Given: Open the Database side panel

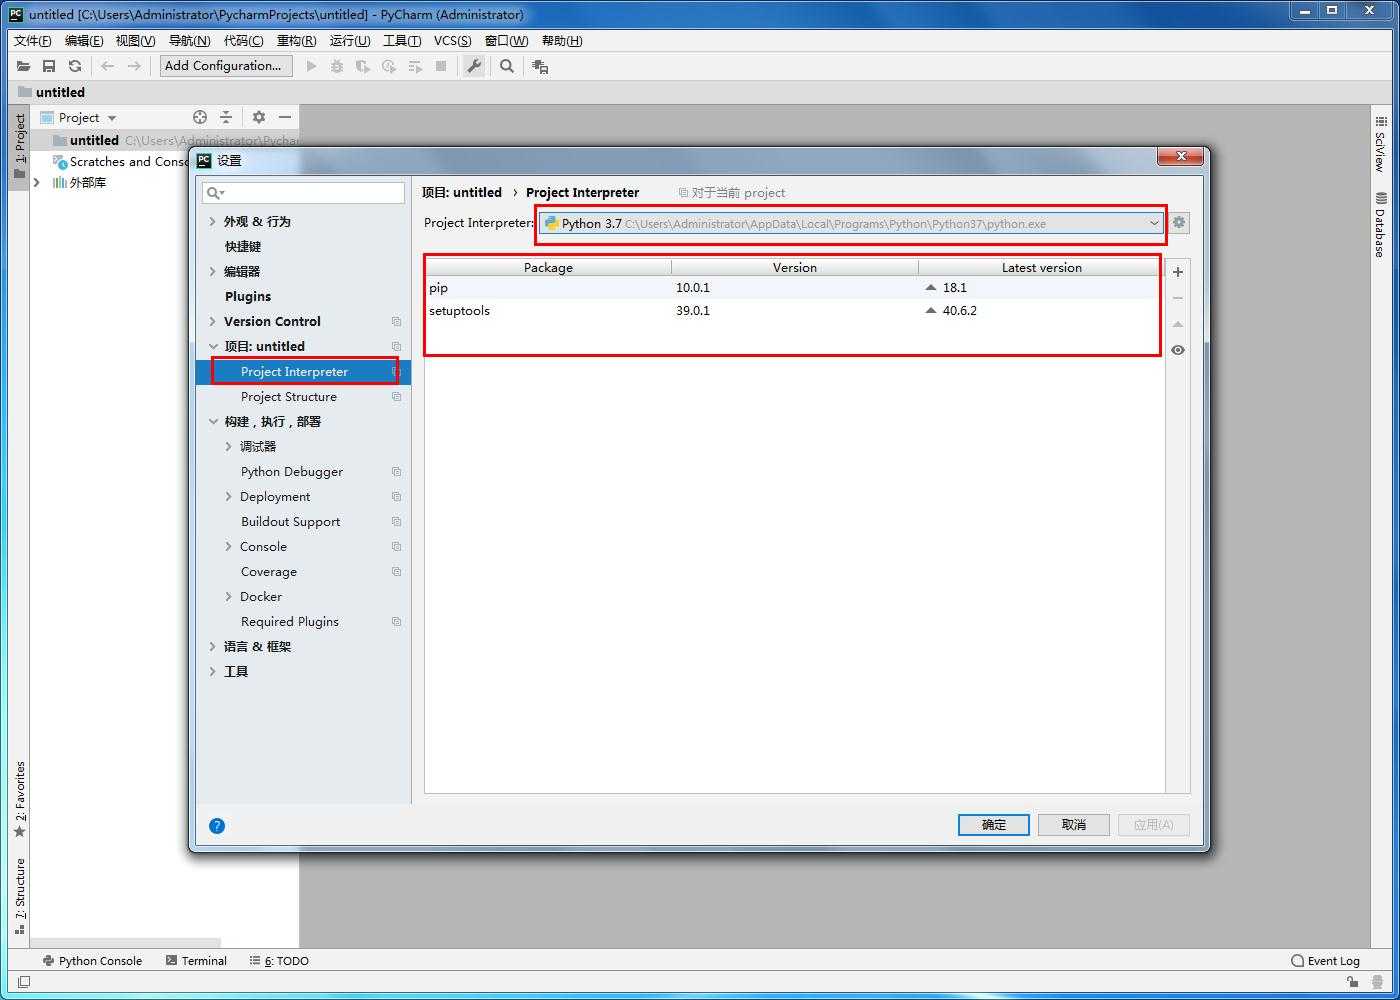Looking at the screenshot, I should click(x=1380, y=224).
